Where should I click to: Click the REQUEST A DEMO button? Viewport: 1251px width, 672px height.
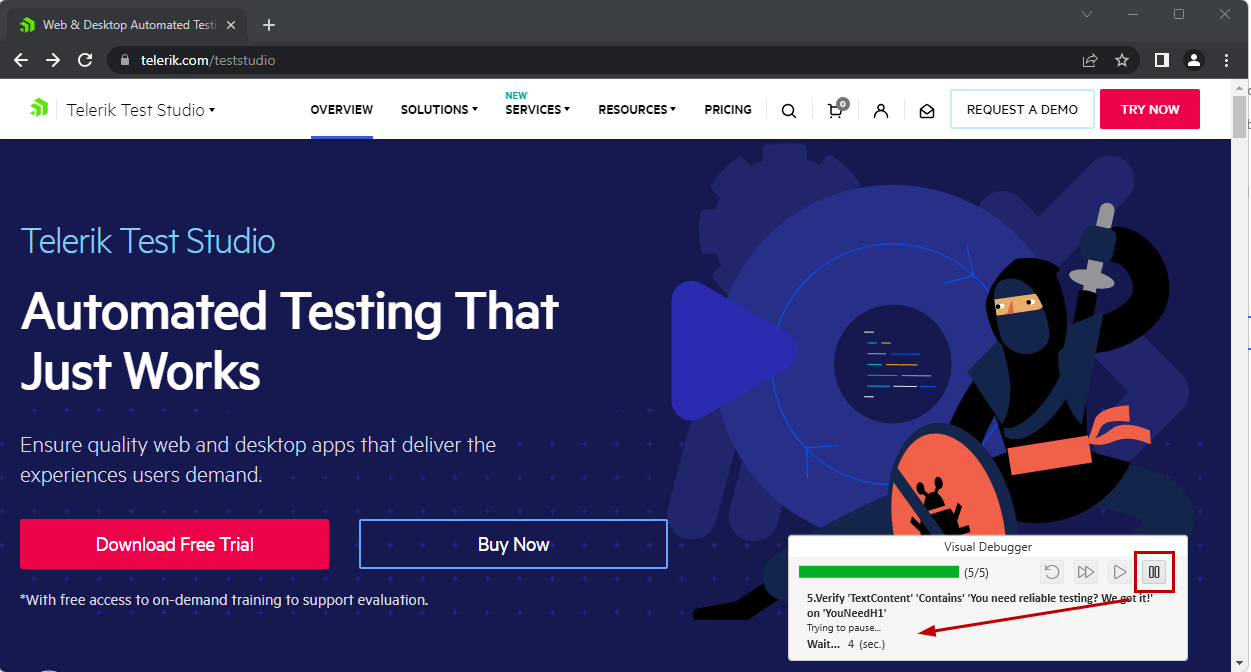pyautogui.click(x=1022, y=109)
